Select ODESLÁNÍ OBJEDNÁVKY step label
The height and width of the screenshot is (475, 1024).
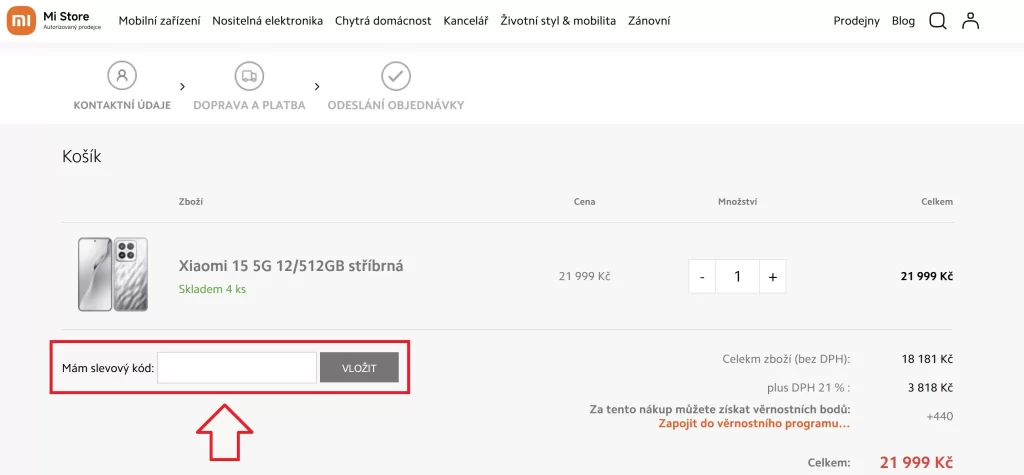click(x=396, y=105)
